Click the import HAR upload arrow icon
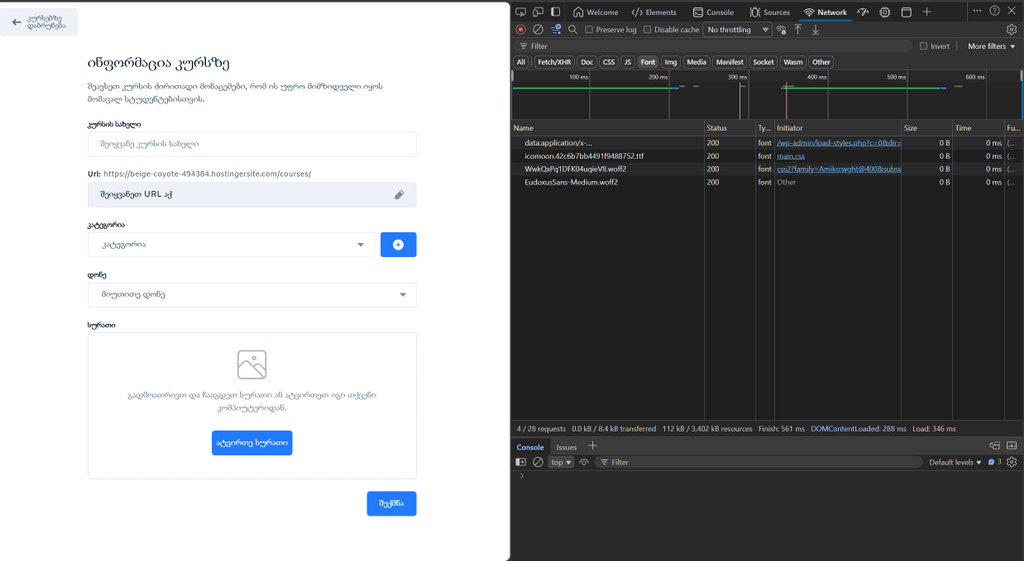Image resolution: width=1024 pixels, height=561 pixels. coord(798,30)
